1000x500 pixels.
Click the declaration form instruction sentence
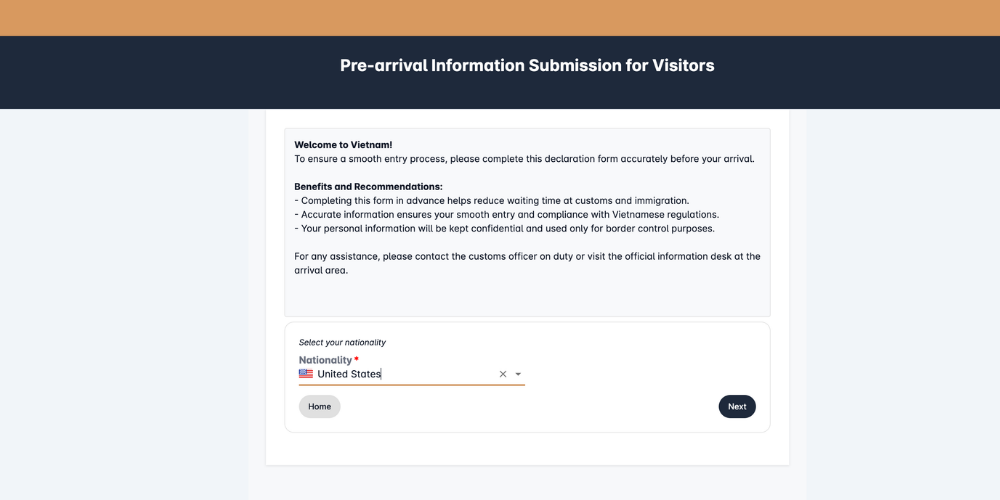tap(524, 159)
